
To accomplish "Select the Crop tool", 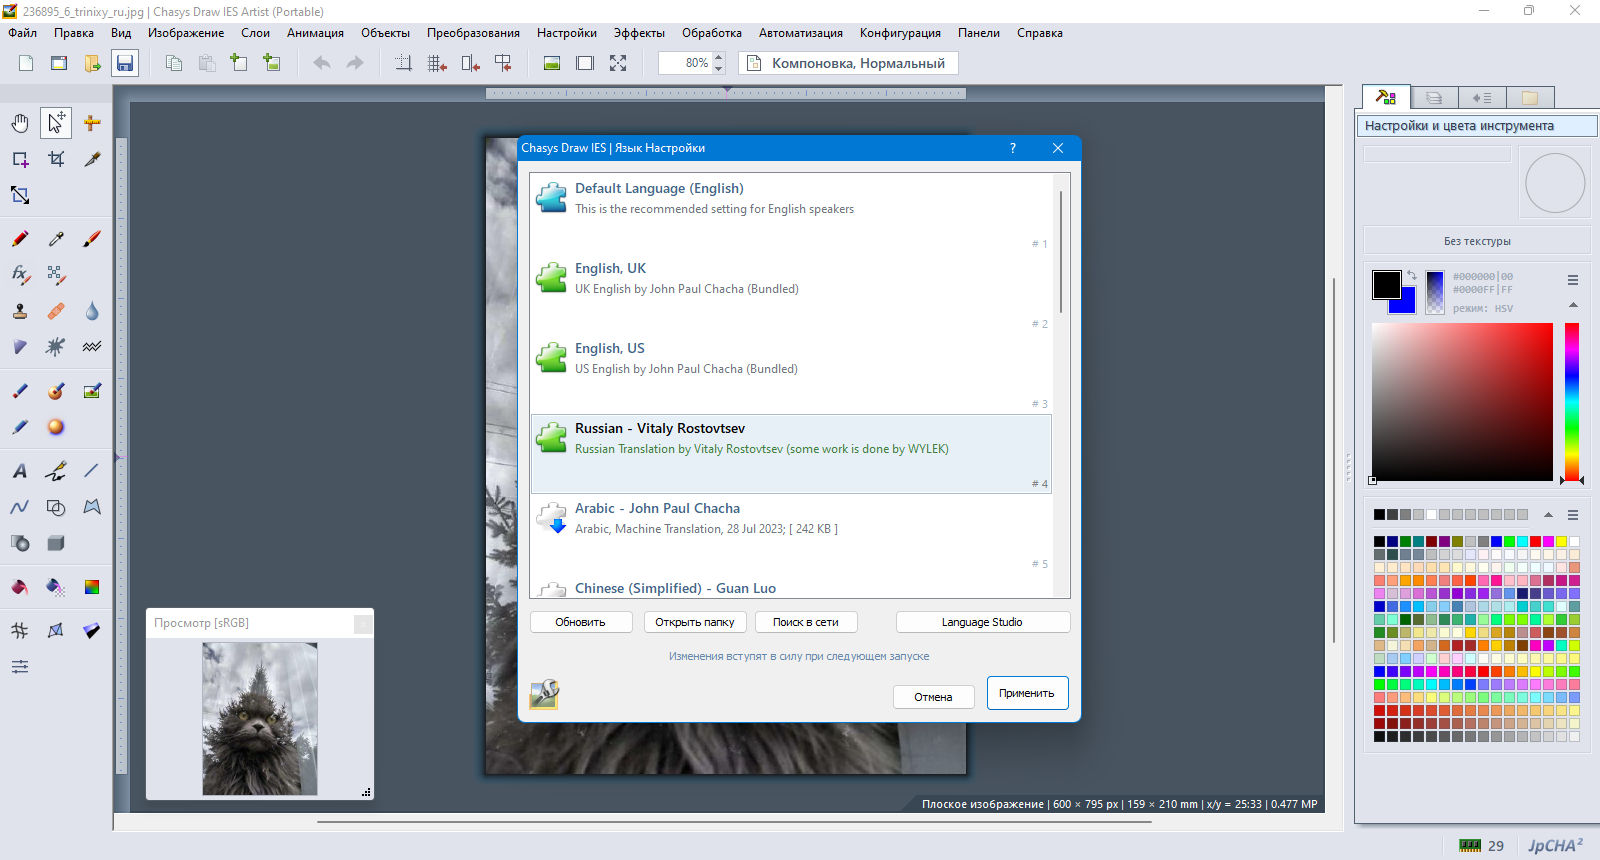I will pos(56,159).
